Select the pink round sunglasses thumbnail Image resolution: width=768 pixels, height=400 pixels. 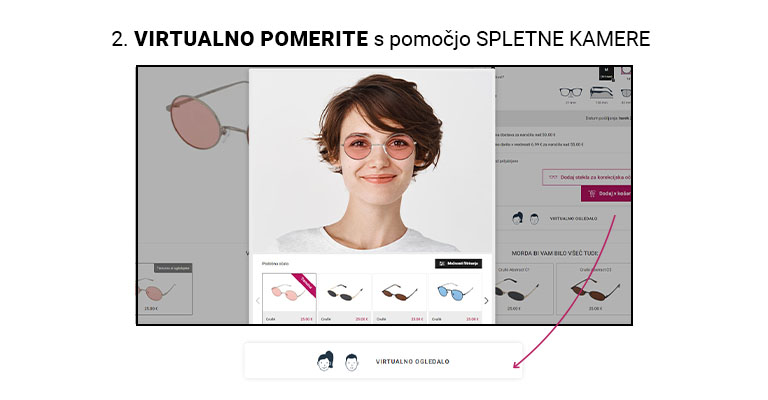[289, 298]
